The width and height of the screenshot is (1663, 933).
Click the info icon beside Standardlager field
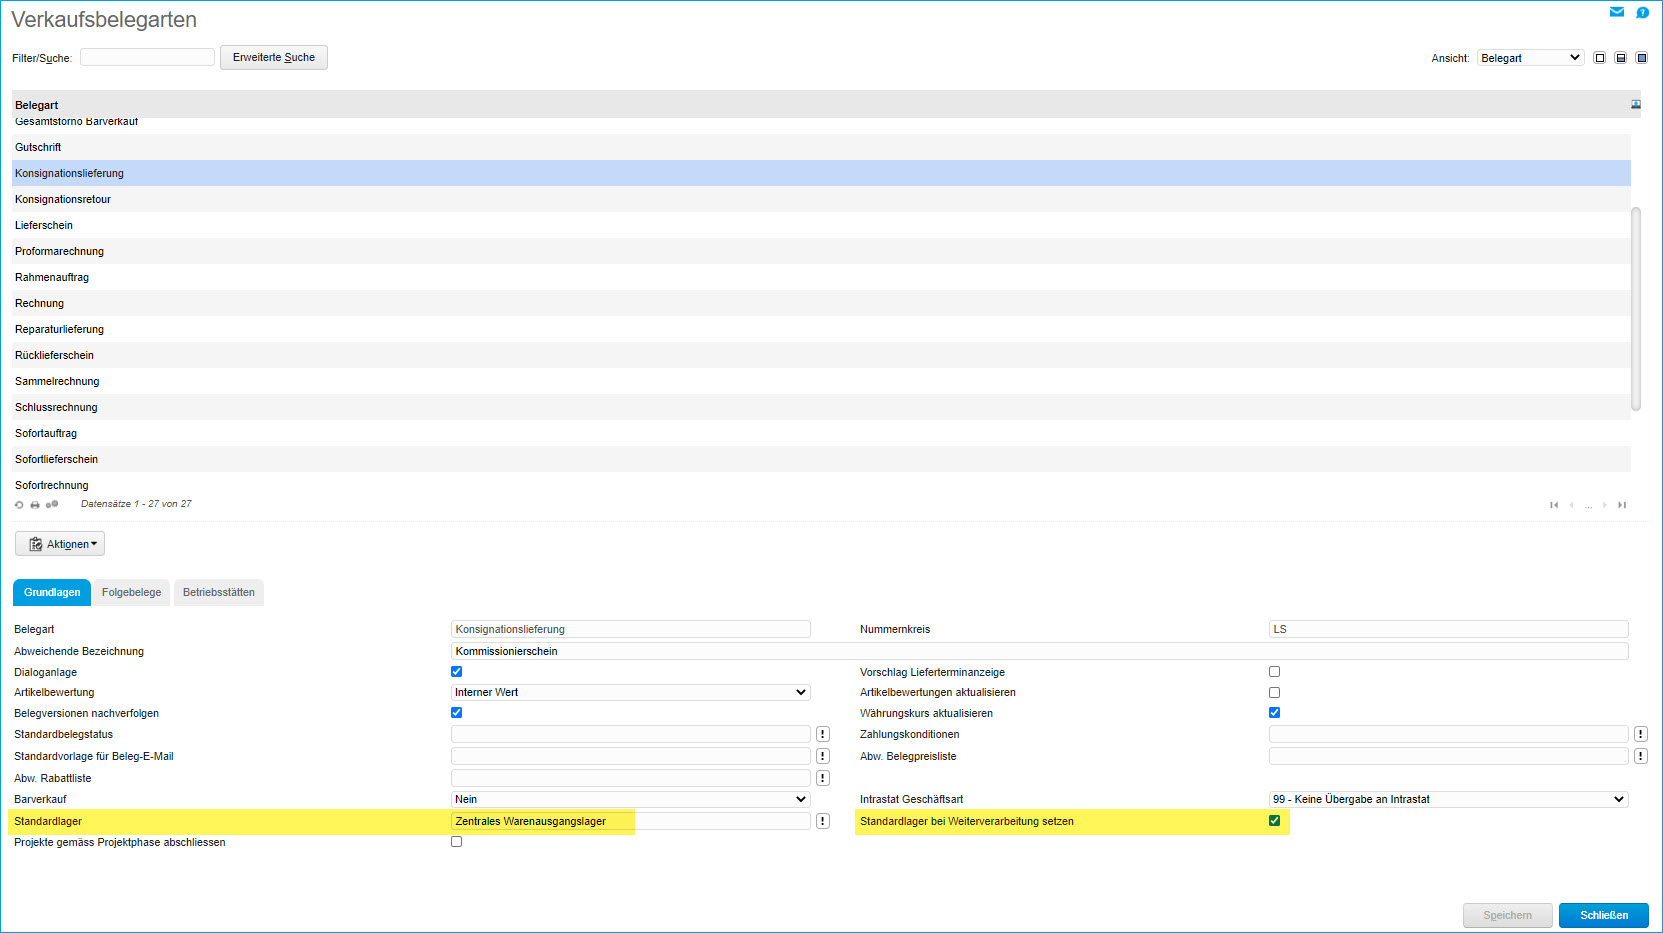tap(823, 821)
